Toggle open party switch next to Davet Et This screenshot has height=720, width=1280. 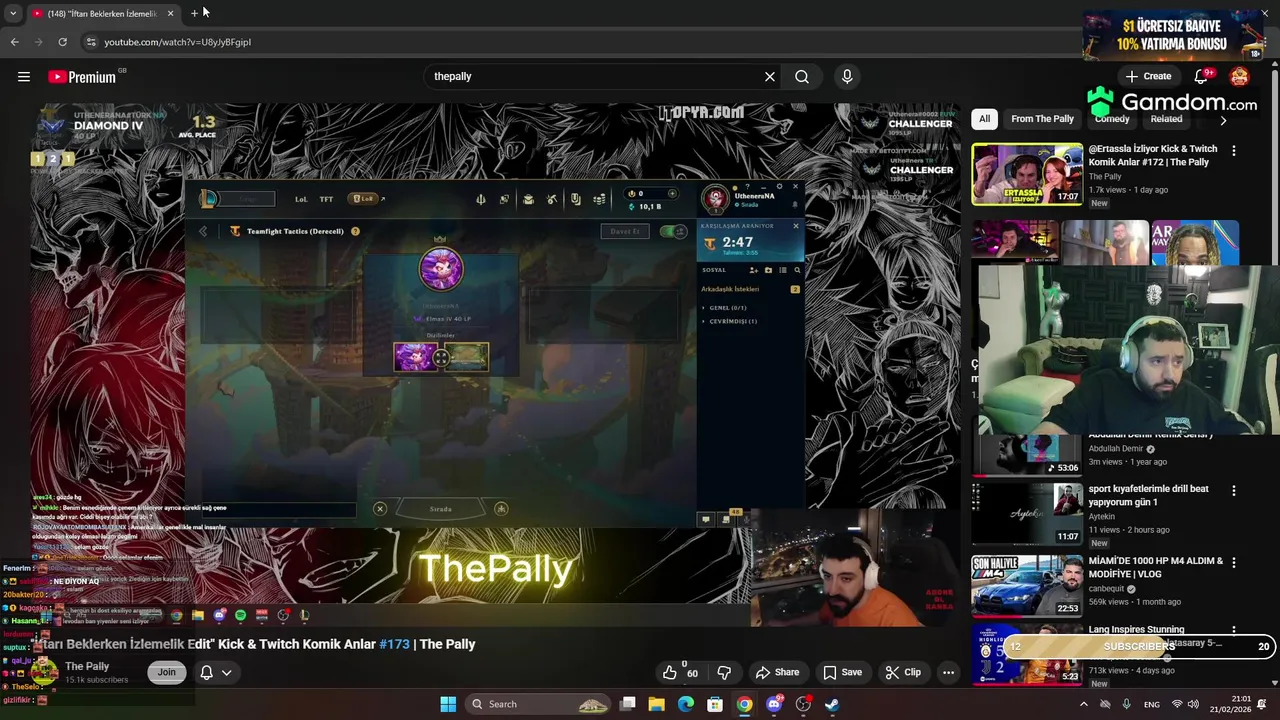click(673, 231)
